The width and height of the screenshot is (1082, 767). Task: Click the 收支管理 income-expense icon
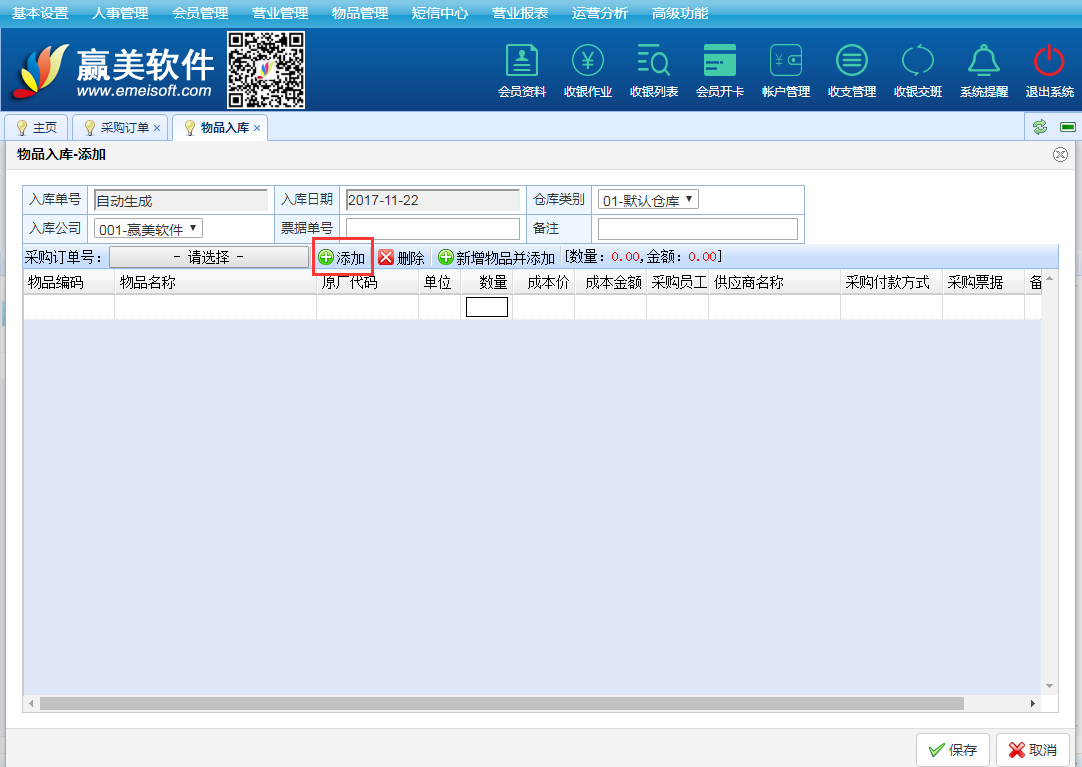click(852, 62)
